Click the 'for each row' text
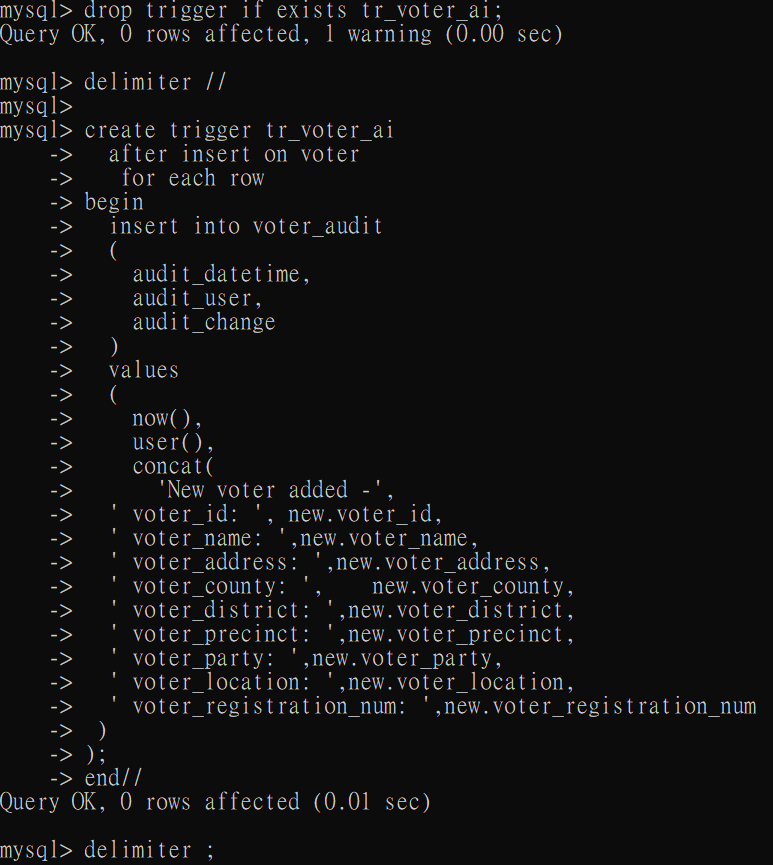Screen dimensions: 773x865 (193, 179)
